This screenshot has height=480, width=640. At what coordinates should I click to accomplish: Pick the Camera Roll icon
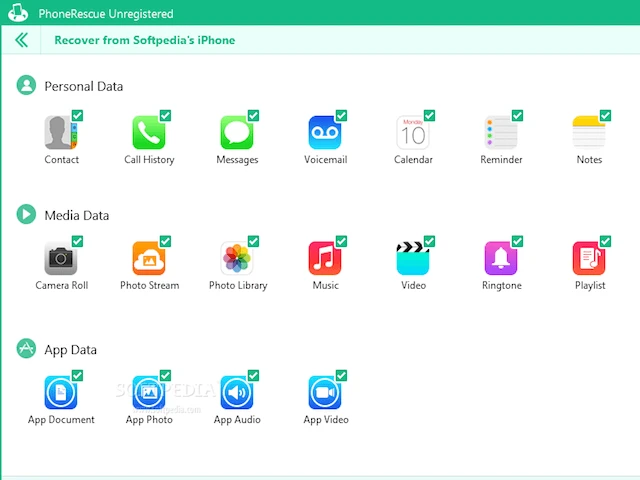click(60, 258)
